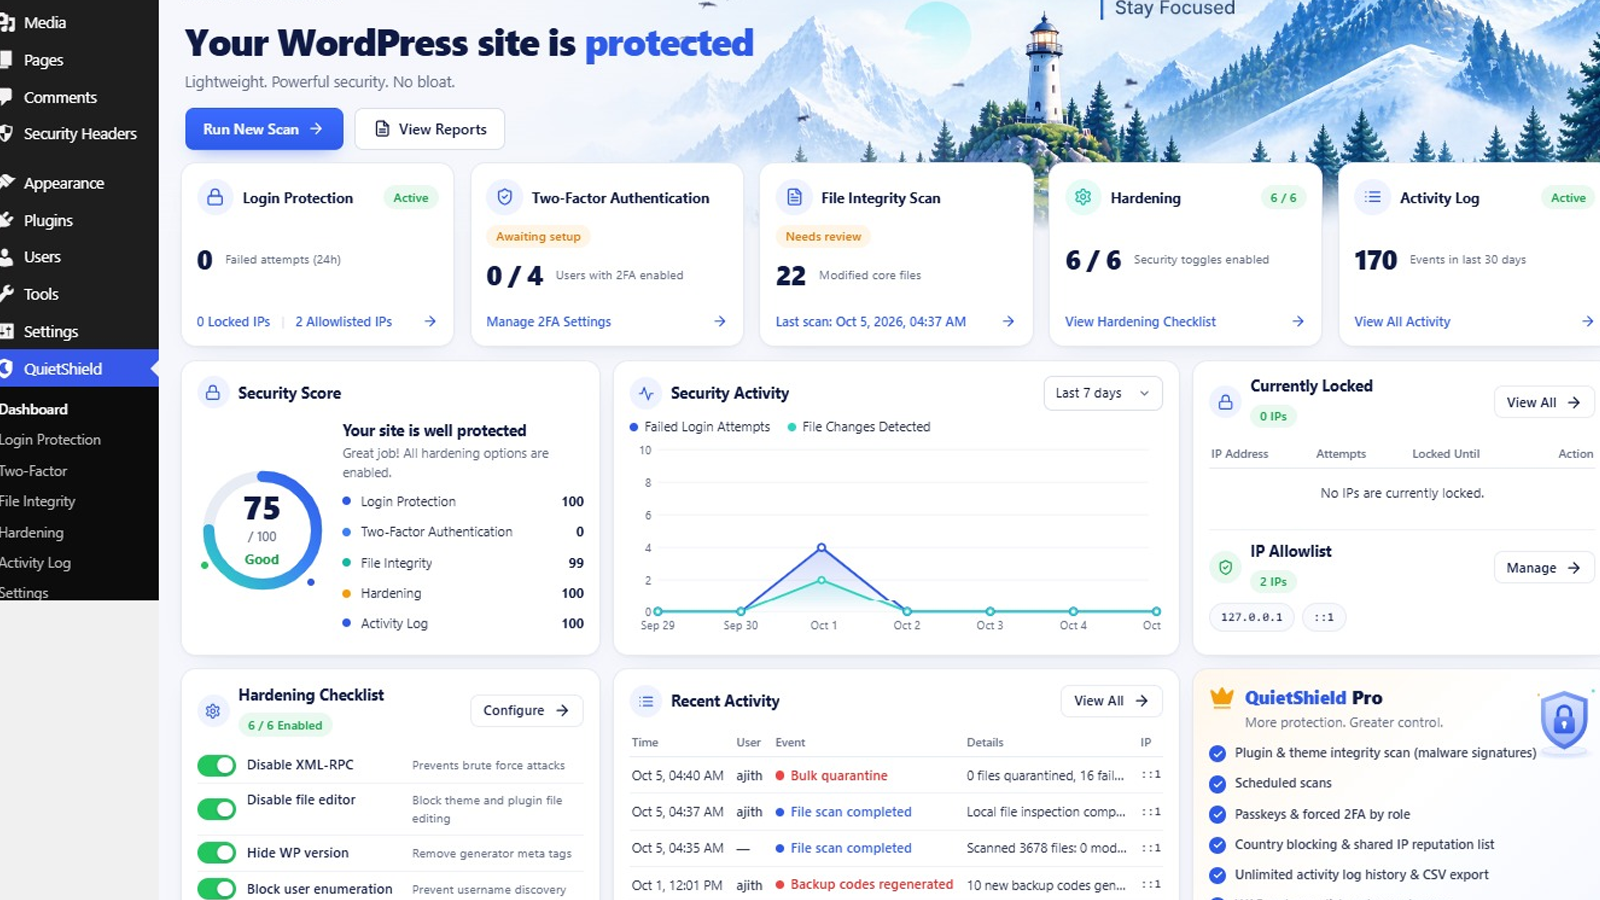
Task: Click the IP Allowlist shield icon
Action: (1225, 567)
